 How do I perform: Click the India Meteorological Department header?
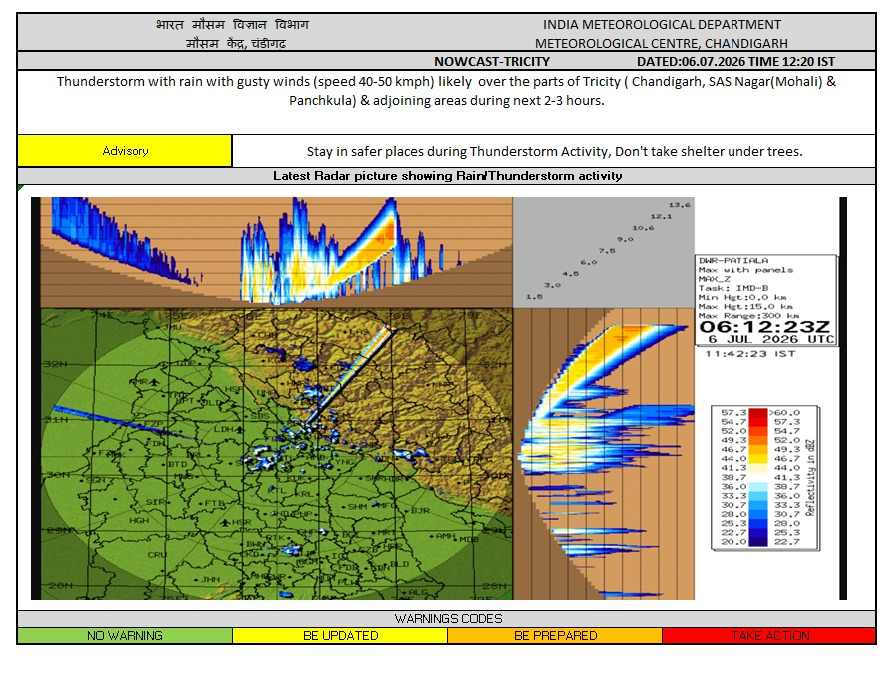coord(661,25)
